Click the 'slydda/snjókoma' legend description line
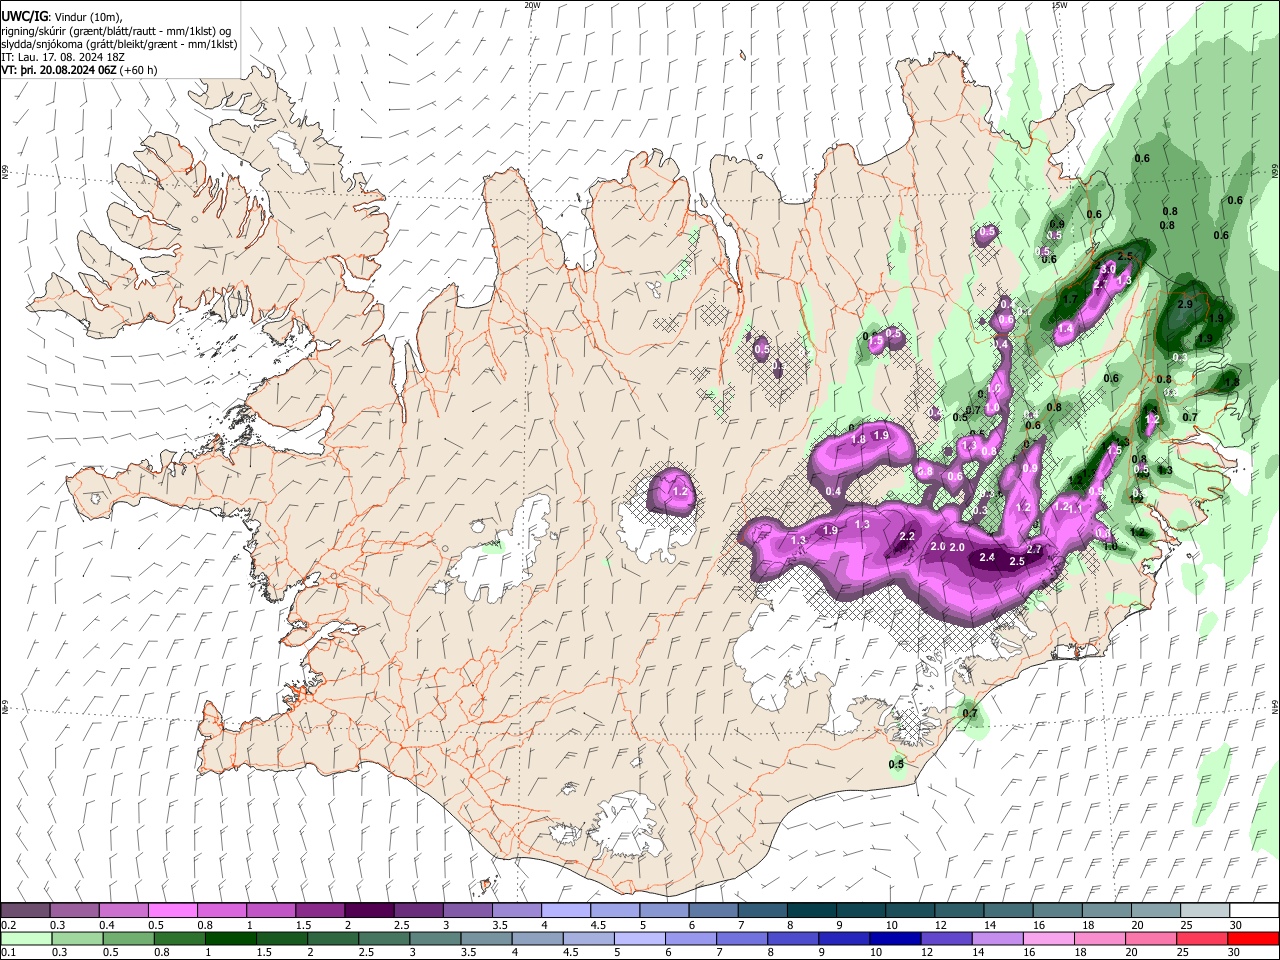This screenshot has width=1280, height=960. (119, 44)
